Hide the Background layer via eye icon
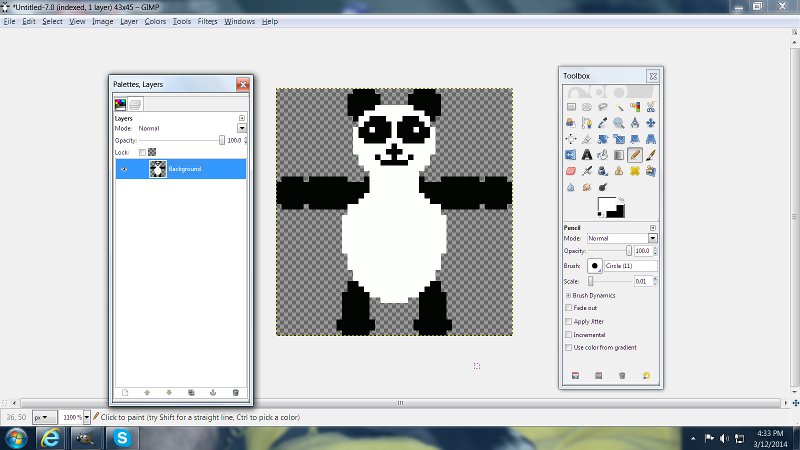Image resolution: width=800 pixels, height=450 pixels. click(x=124, y=169)
